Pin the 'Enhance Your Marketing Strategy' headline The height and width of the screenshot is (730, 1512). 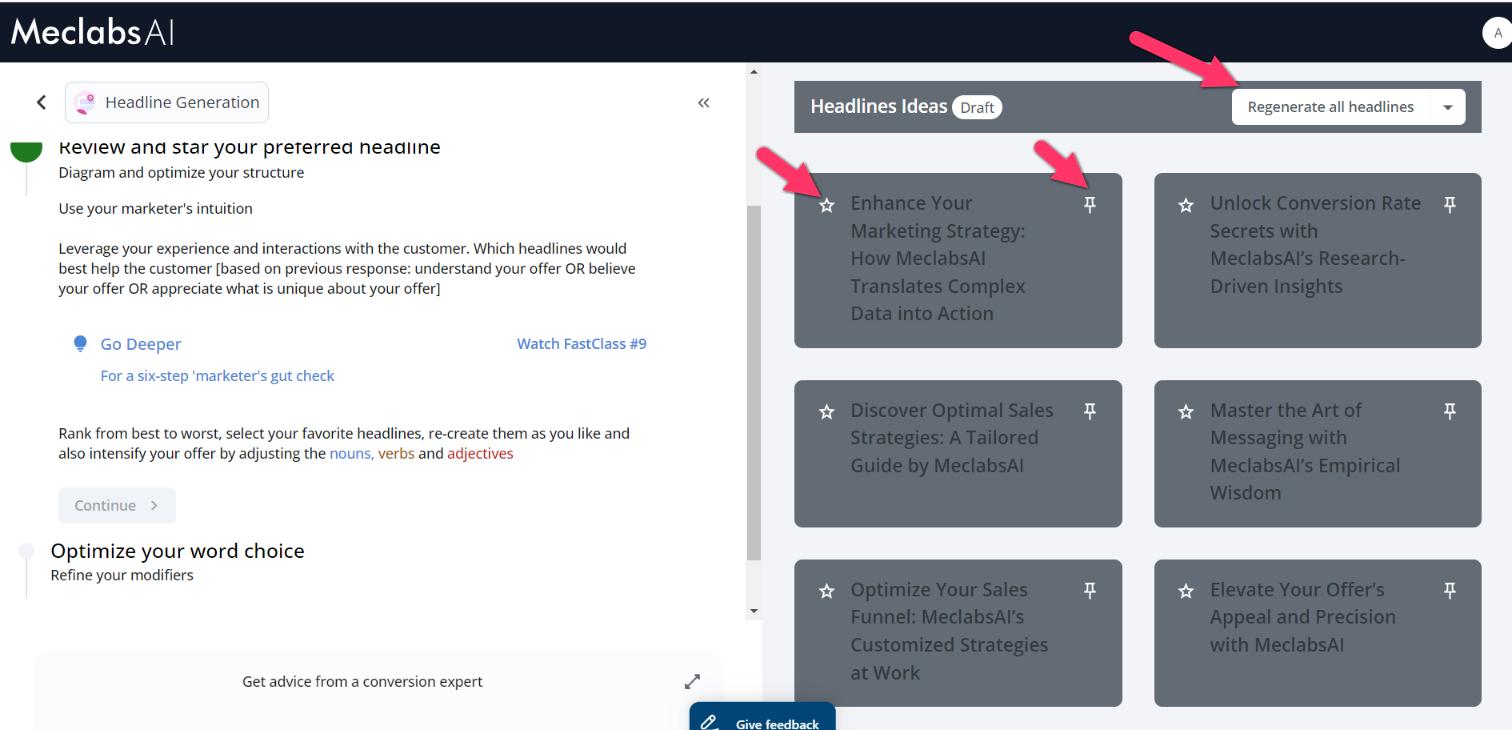[x=1090, y=204]
